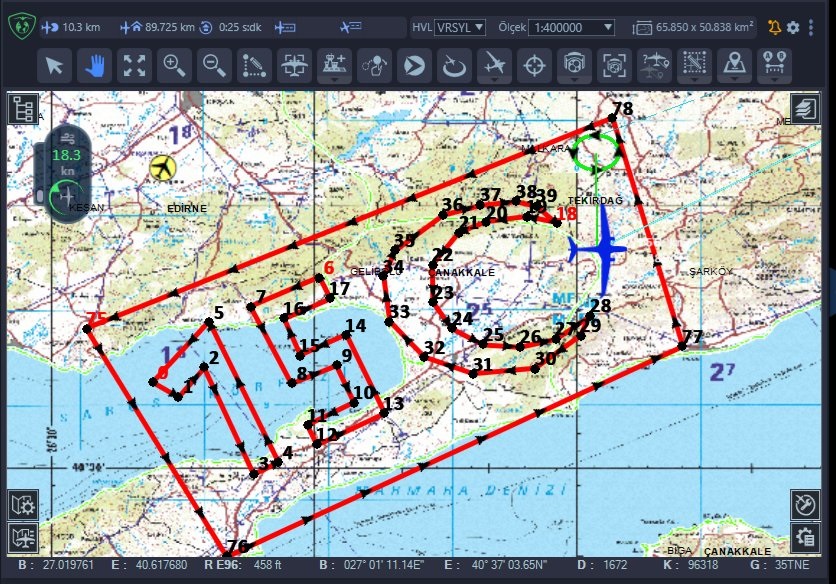
Task: Select the arrow pointer tool
Action: click(x=56, y=66)
